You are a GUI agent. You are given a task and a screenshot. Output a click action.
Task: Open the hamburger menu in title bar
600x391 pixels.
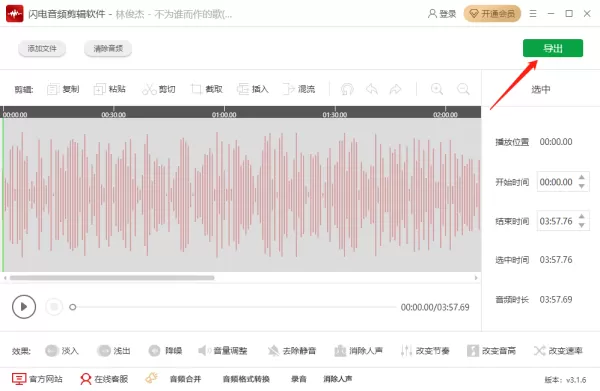tap(533, 14)
